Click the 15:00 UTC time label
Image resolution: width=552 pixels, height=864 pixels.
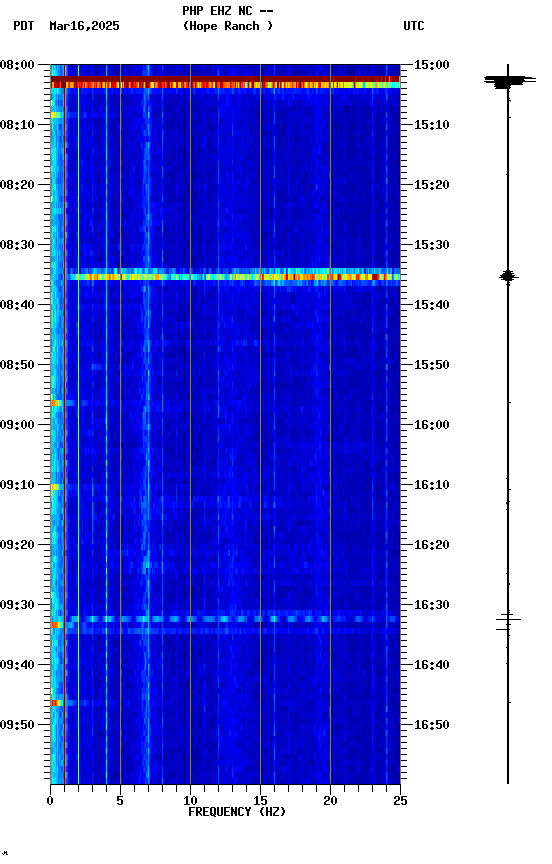(432, 65)
